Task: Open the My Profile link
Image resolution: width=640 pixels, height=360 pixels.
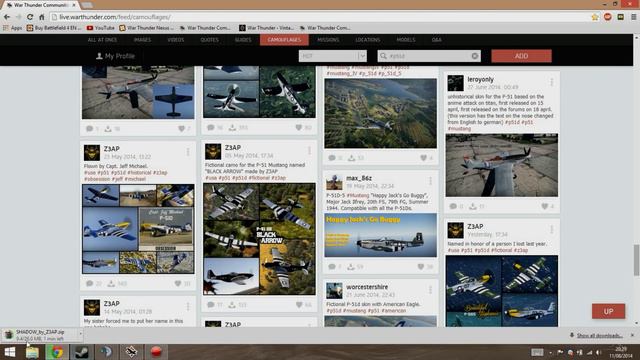Action: point(115,56)
